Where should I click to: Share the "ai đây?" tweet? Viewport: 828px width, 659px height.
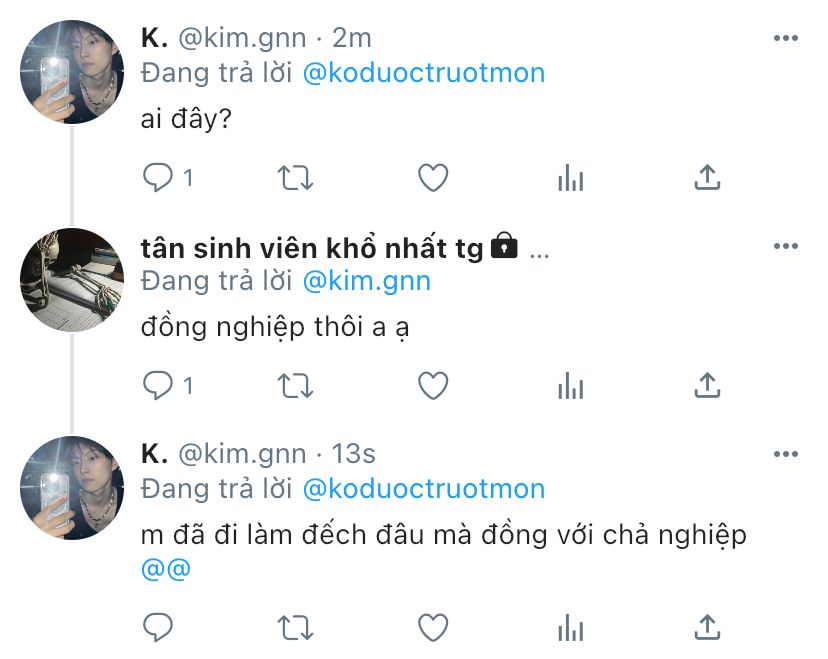pyautogui.click(x=707, y=178)
